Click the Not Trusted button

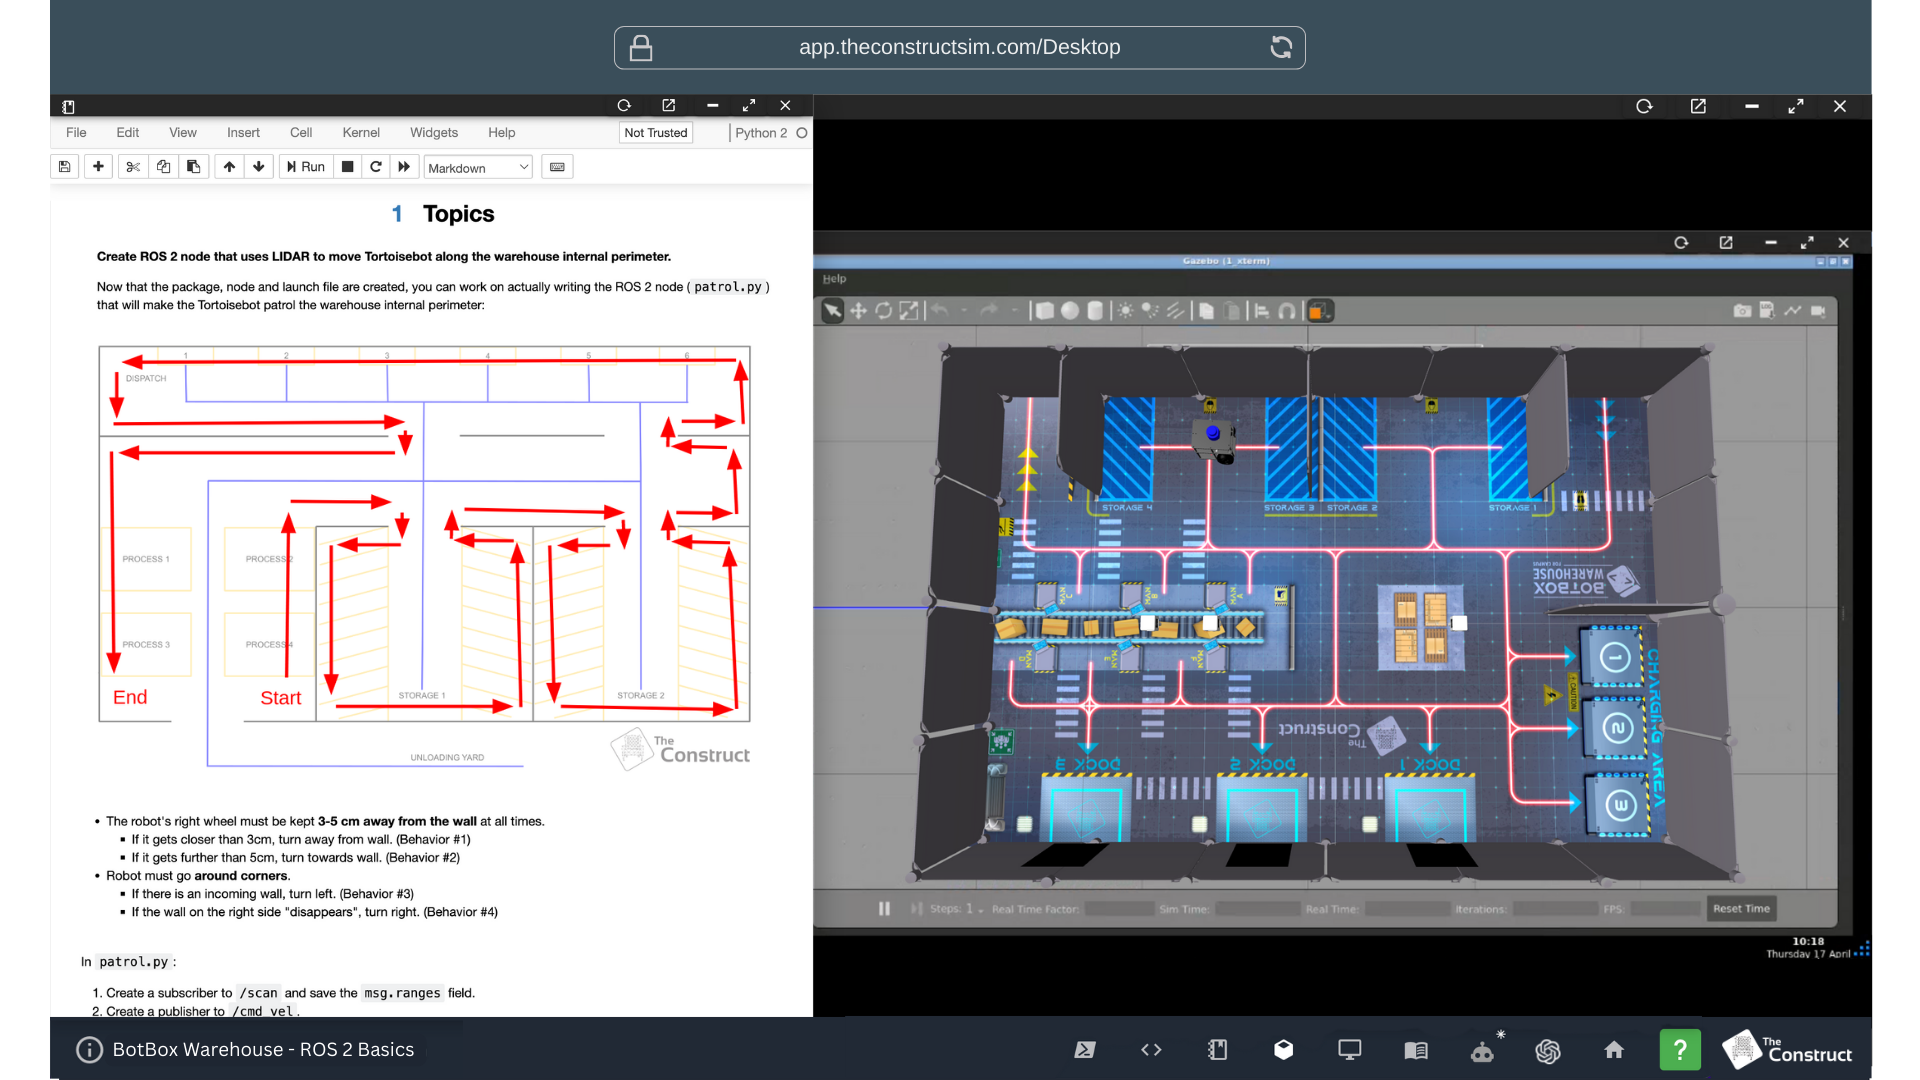click(x=656, y=133)
